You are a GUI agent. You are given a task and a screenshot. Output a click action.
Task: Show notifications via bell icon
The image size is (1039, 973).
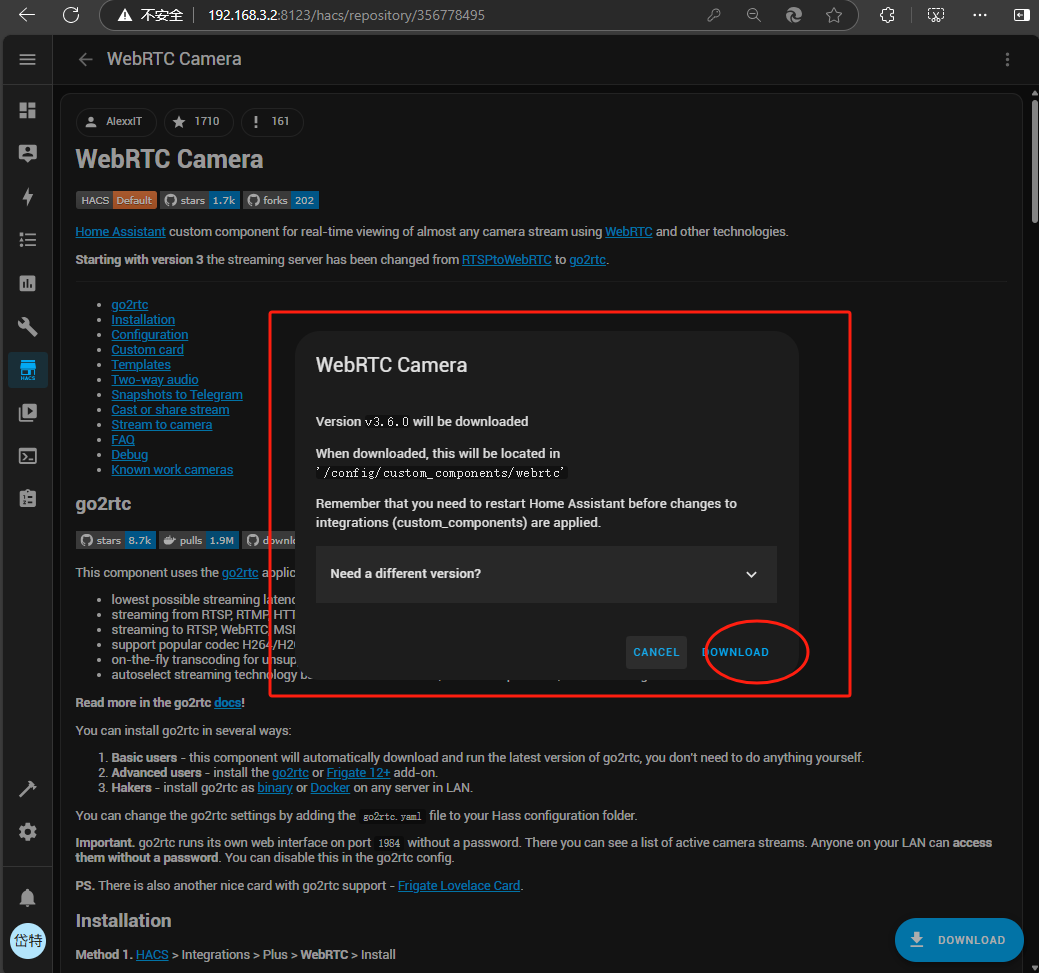point(28,897)
